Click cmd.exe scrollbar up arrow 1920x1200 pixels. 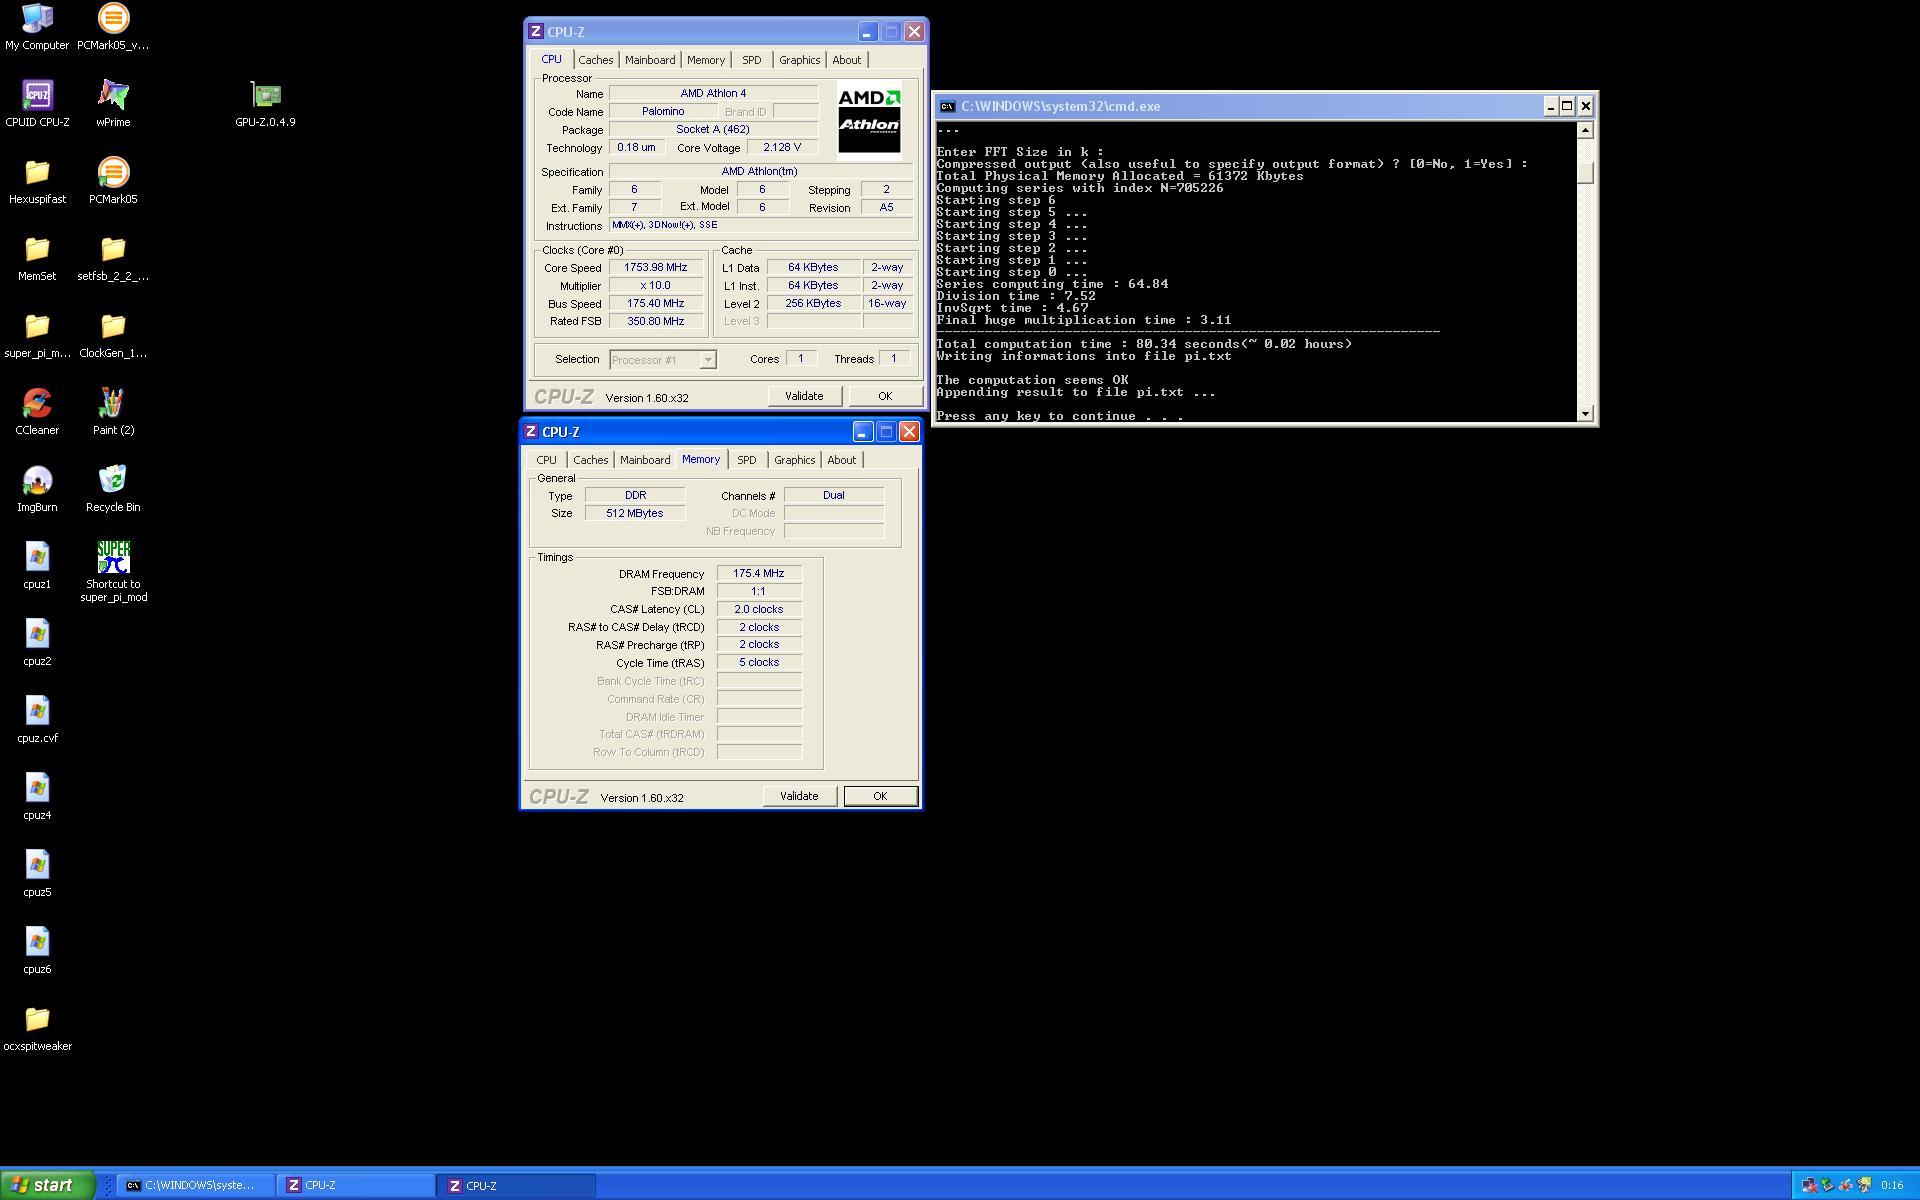point(1585,130)
